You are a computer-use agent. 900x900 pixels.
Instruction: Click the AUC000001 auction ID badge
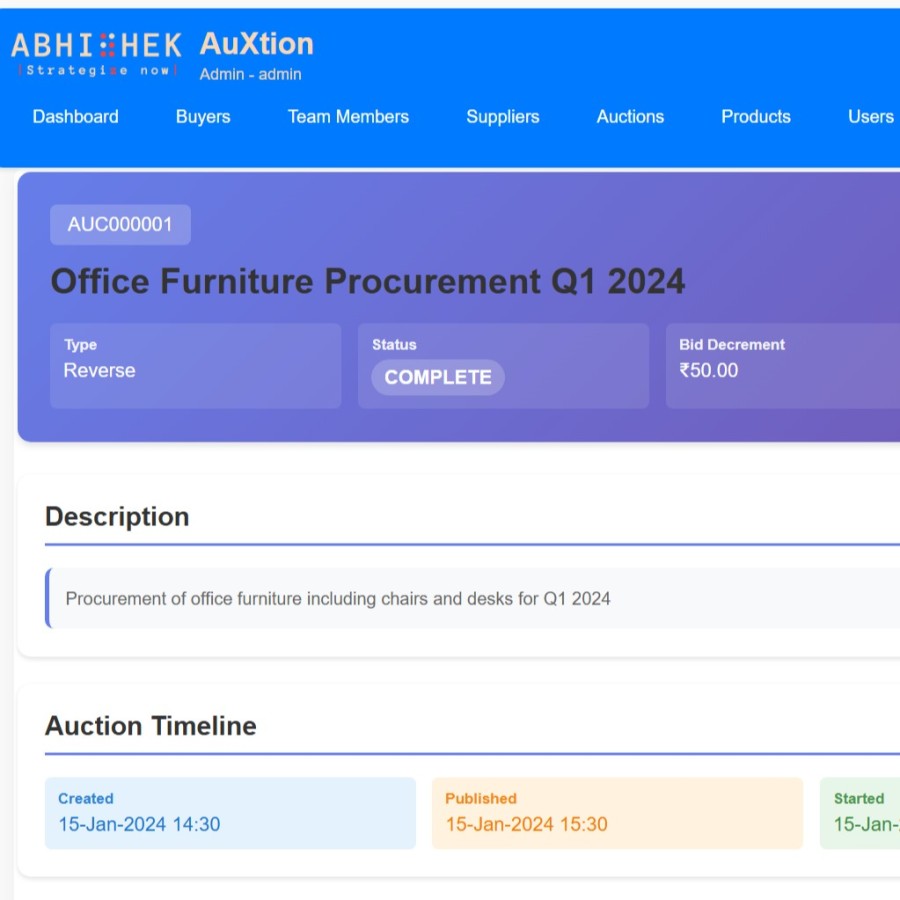pos(120,225)
